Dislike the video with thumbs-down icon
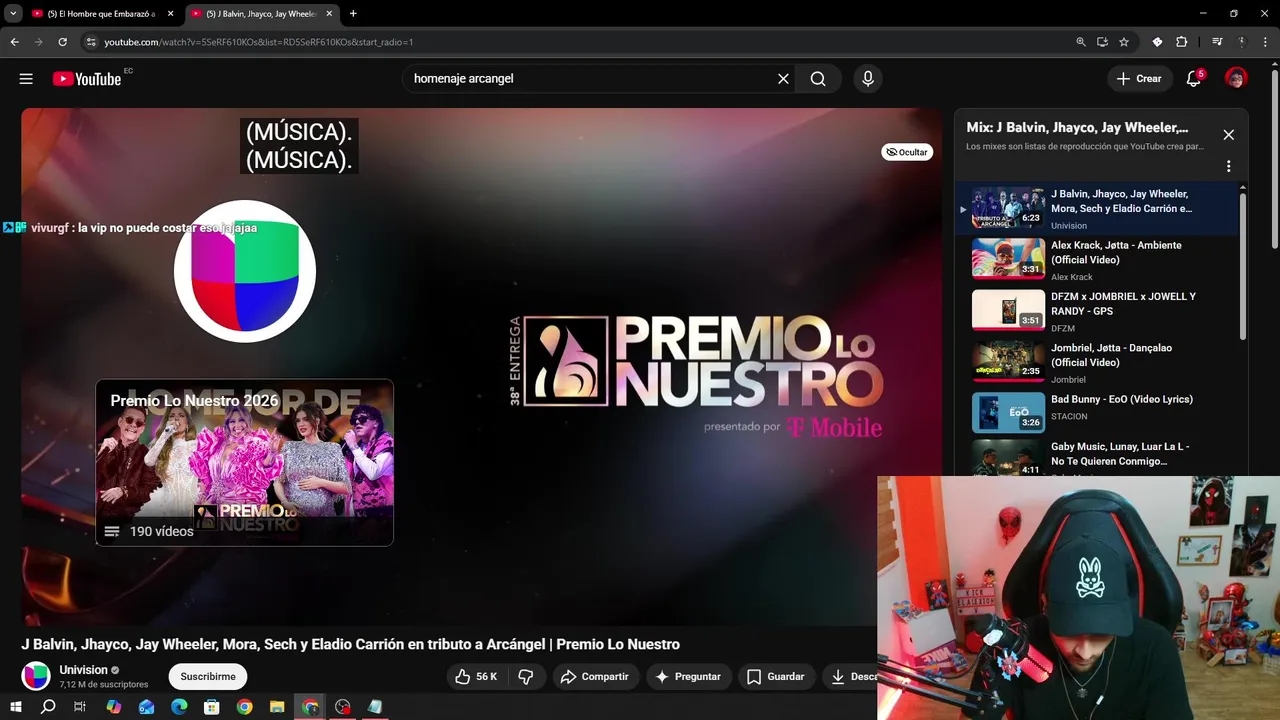 525,677
